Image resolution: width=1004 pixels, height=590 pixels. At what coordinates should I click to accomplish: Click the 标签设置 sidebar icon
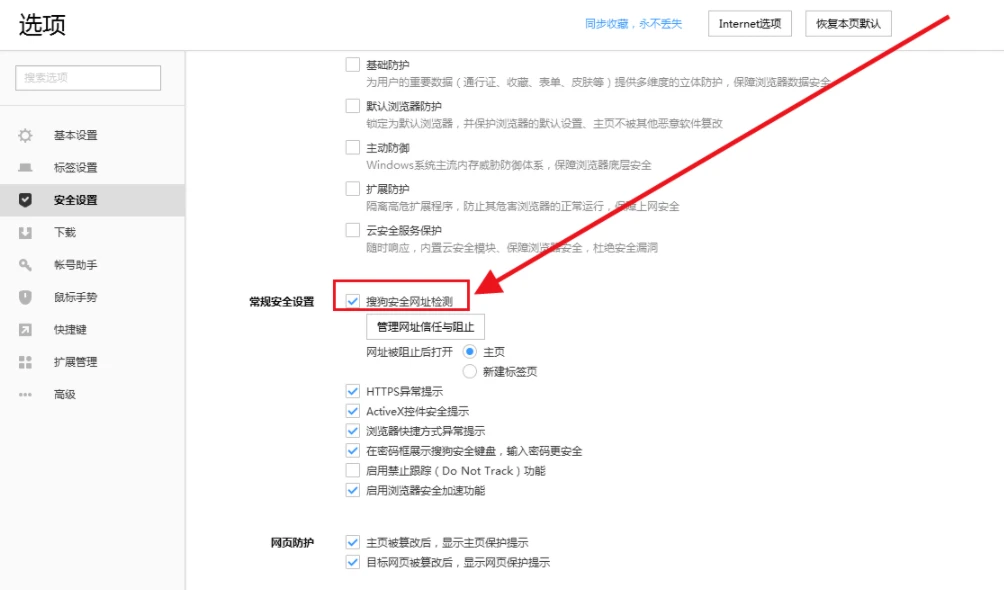pyautogui.click(x=26, y=168)
